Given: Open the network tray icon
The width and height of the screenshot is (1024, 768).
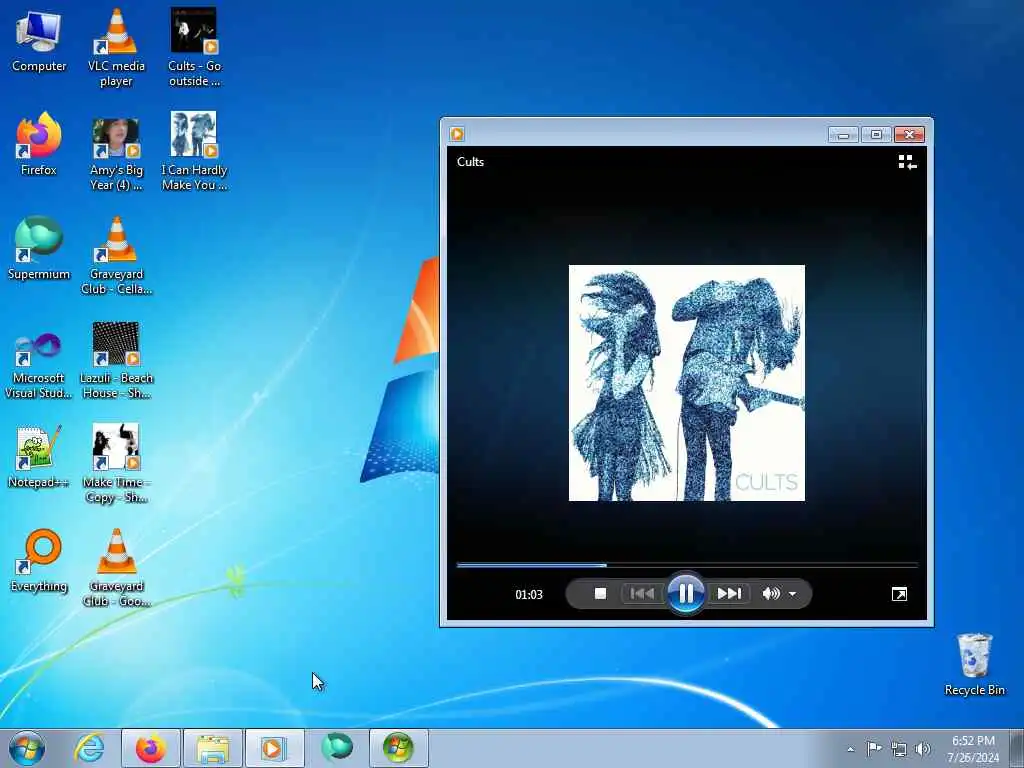Looking at the screenshot, I should point(899,749).
